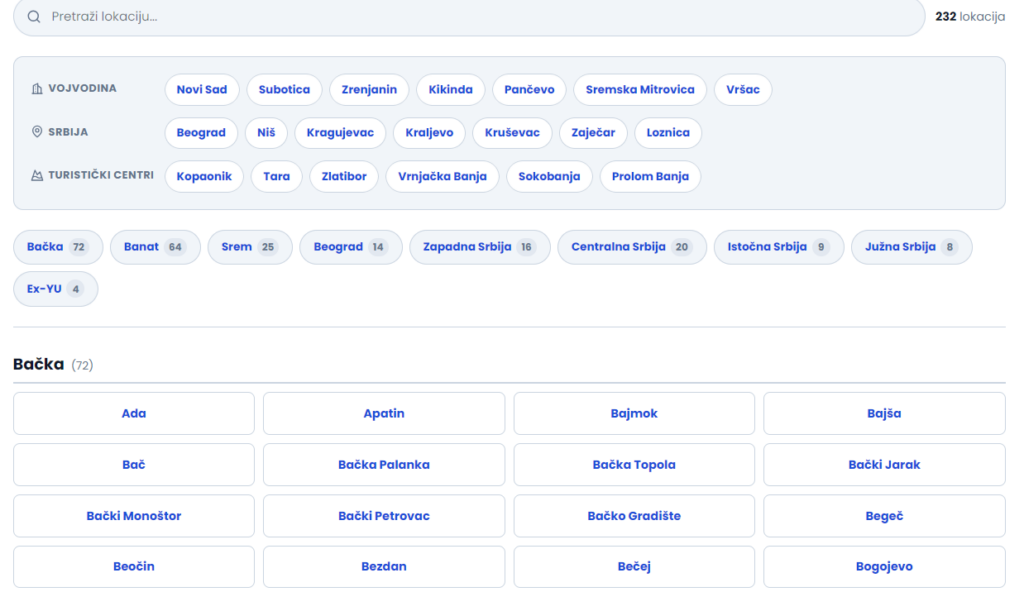Click the Turistički centri mountain icon

point(38,176)
